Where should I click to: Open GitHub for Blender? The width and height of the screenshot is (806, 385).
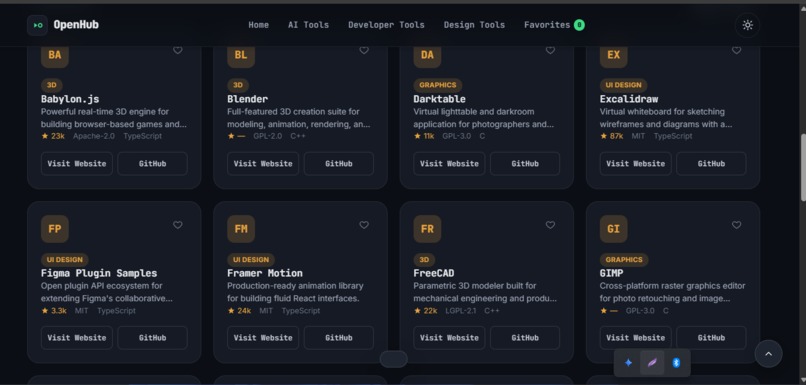pos(339,163)
